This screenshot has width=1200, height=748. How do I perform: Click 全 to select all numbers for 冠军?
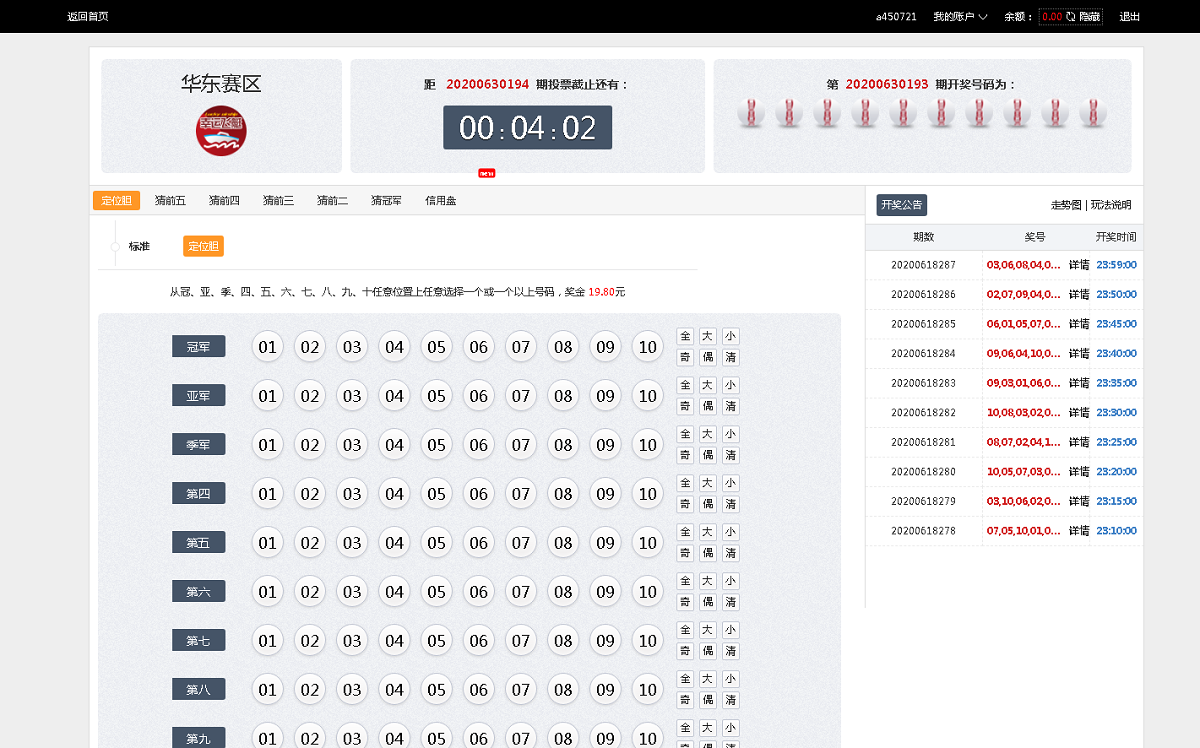tap(685, 335)
